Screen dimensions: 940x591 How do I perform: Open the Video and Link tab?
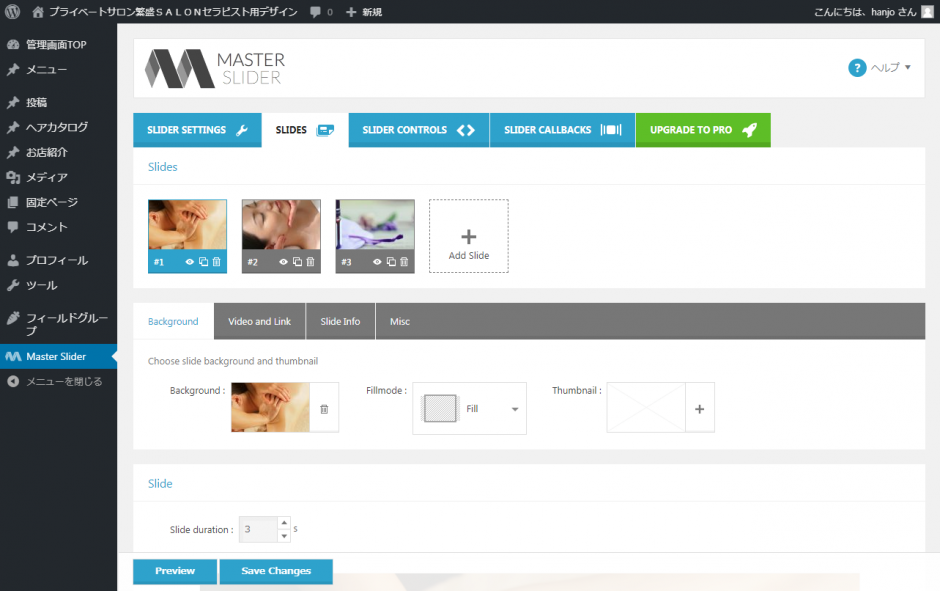259,321
